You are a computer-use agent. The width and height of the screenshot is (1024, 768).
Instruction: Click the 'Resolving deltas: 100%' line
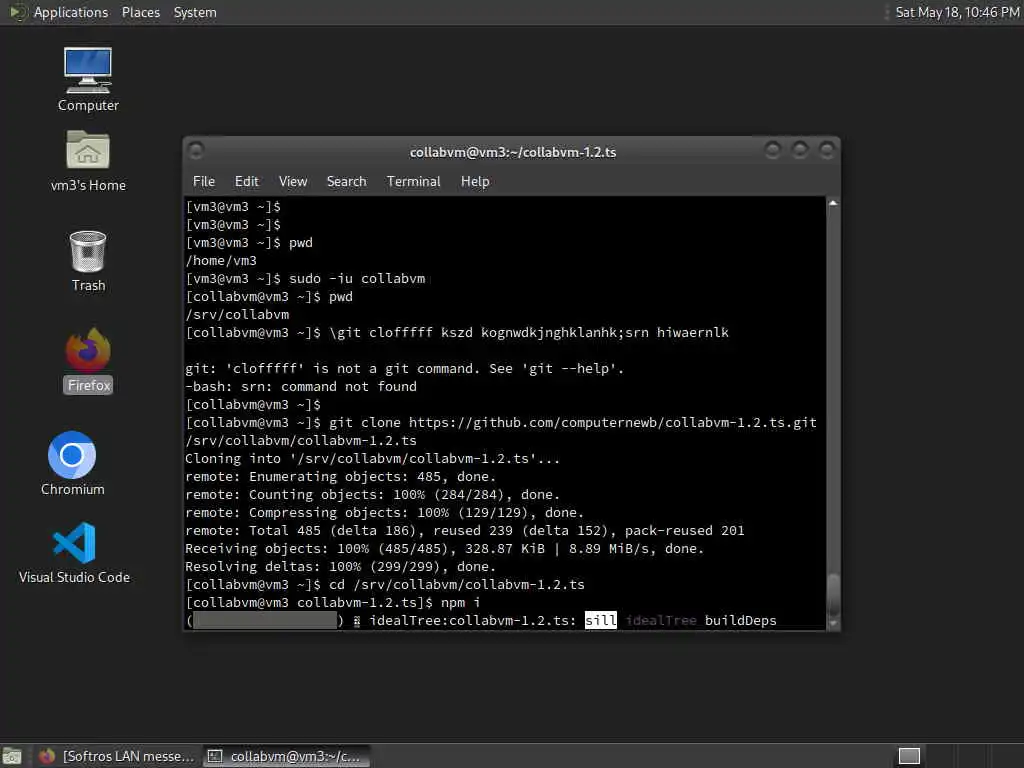point(340,567)
